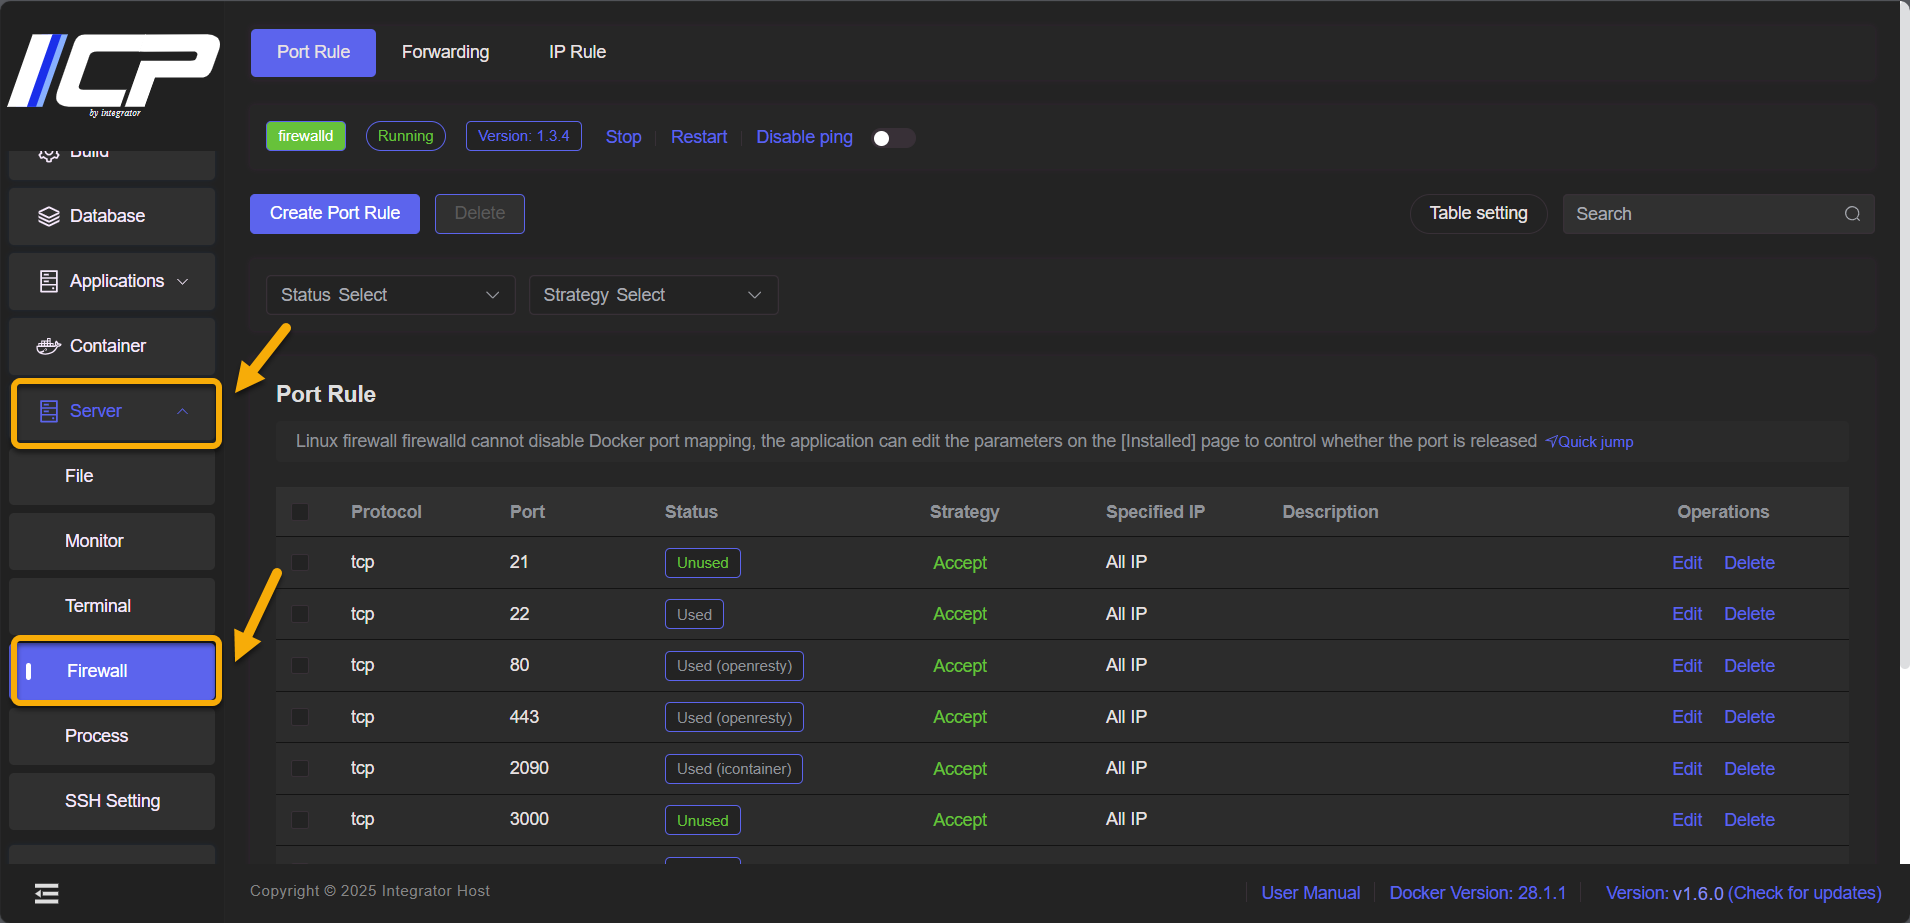Toggle the Disable ping switch

coord(894,138)
